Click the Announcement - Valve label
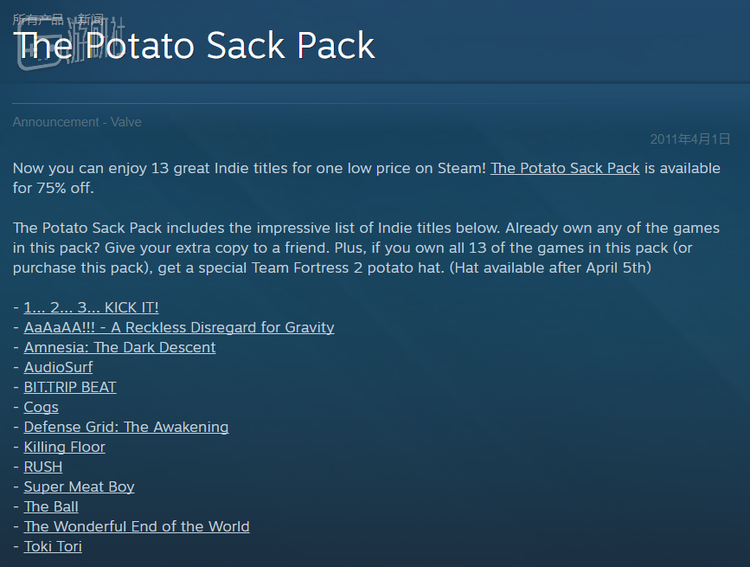This screenshot has height=567, width=750. pos(77,122)
